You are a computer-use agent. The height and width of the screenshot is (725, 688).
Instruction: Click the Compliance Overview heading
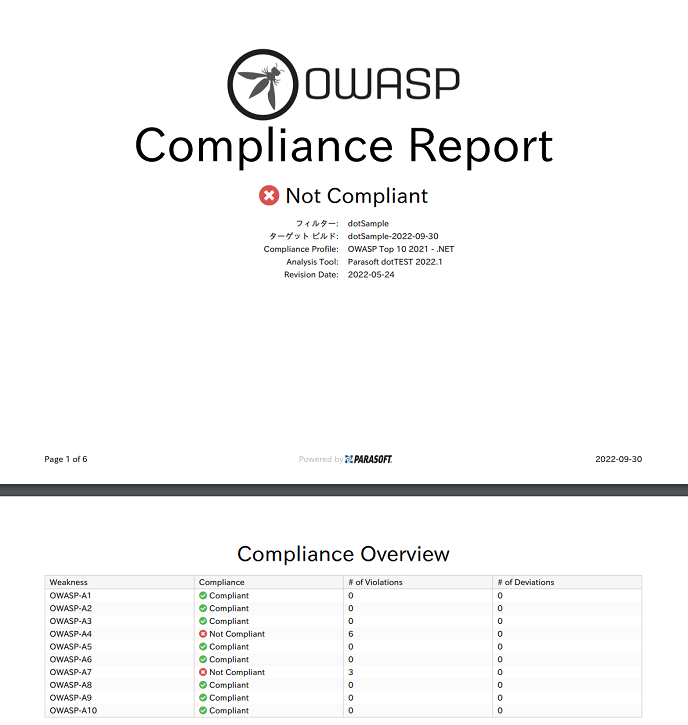[343, 554]
